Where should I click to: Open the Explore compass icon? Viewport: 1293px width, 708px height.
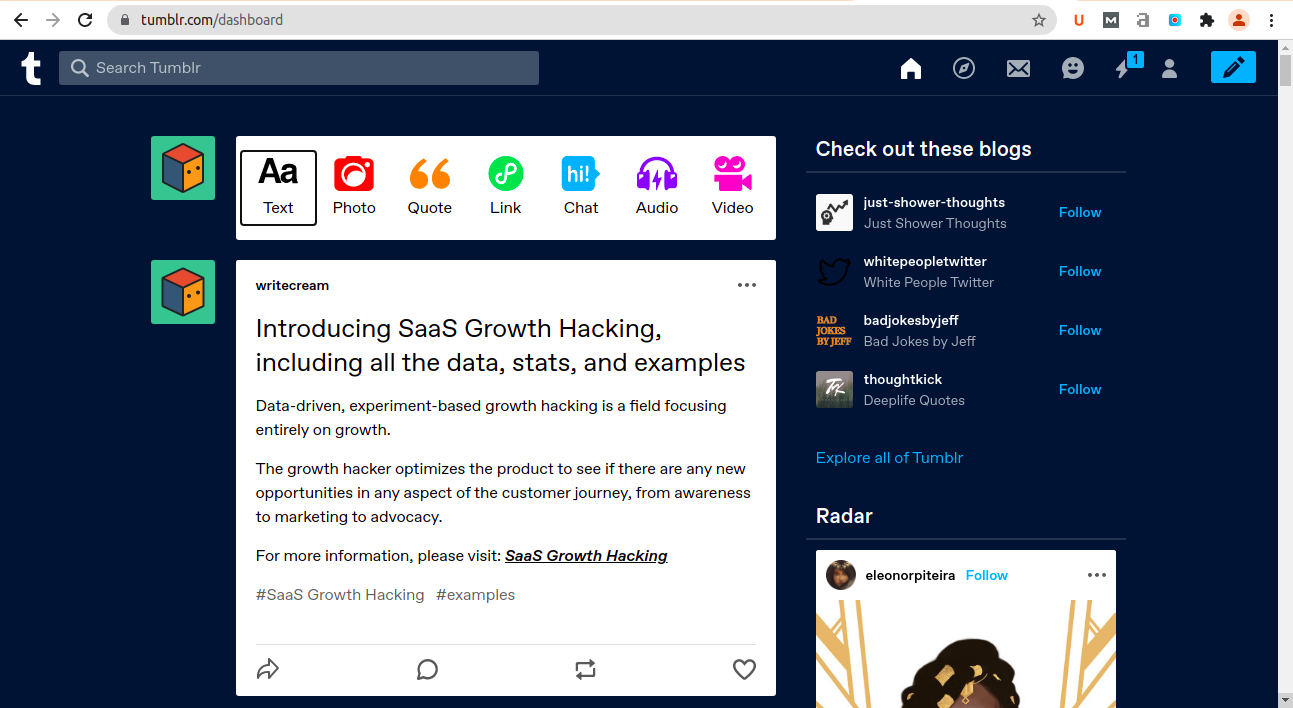point(964,68)
